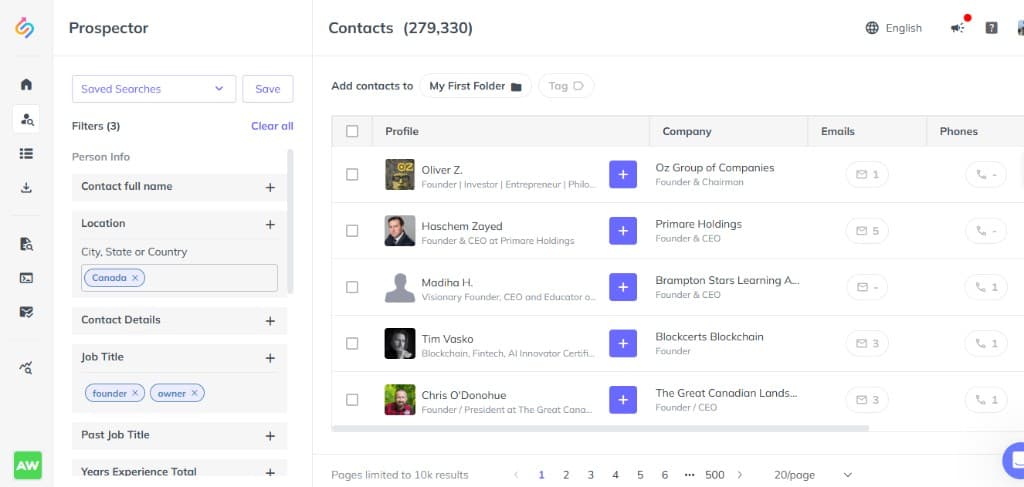Show Chris O'Donohue's emails badge

867,400
